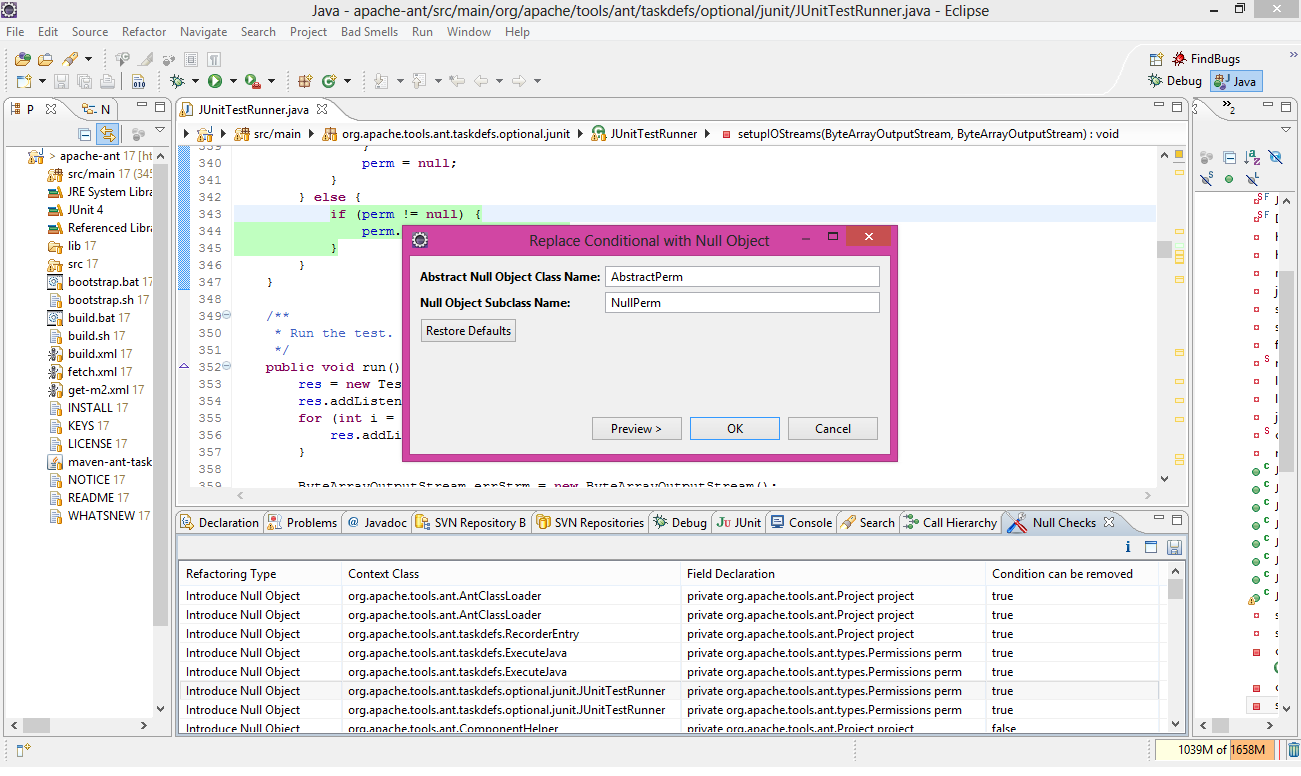Toggle Hide Local Types in Outline

1252,179
